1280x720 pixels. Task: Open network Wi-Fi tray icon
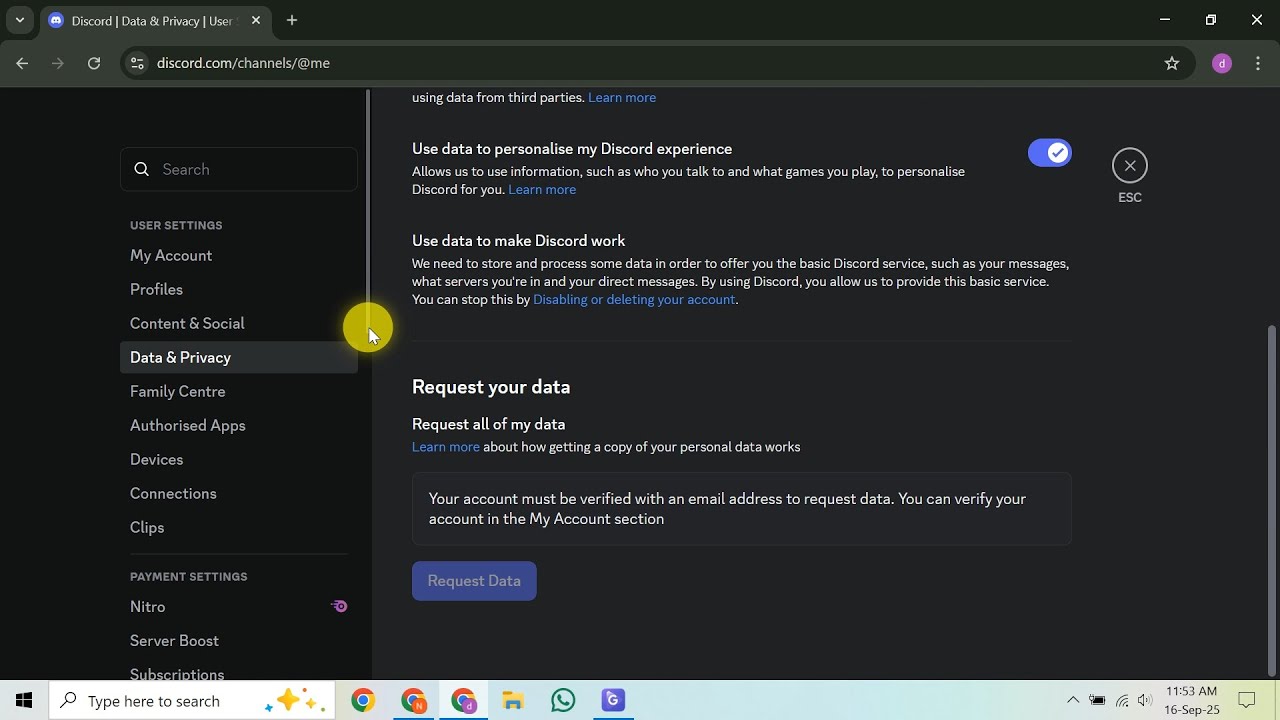click(1122, 701)
